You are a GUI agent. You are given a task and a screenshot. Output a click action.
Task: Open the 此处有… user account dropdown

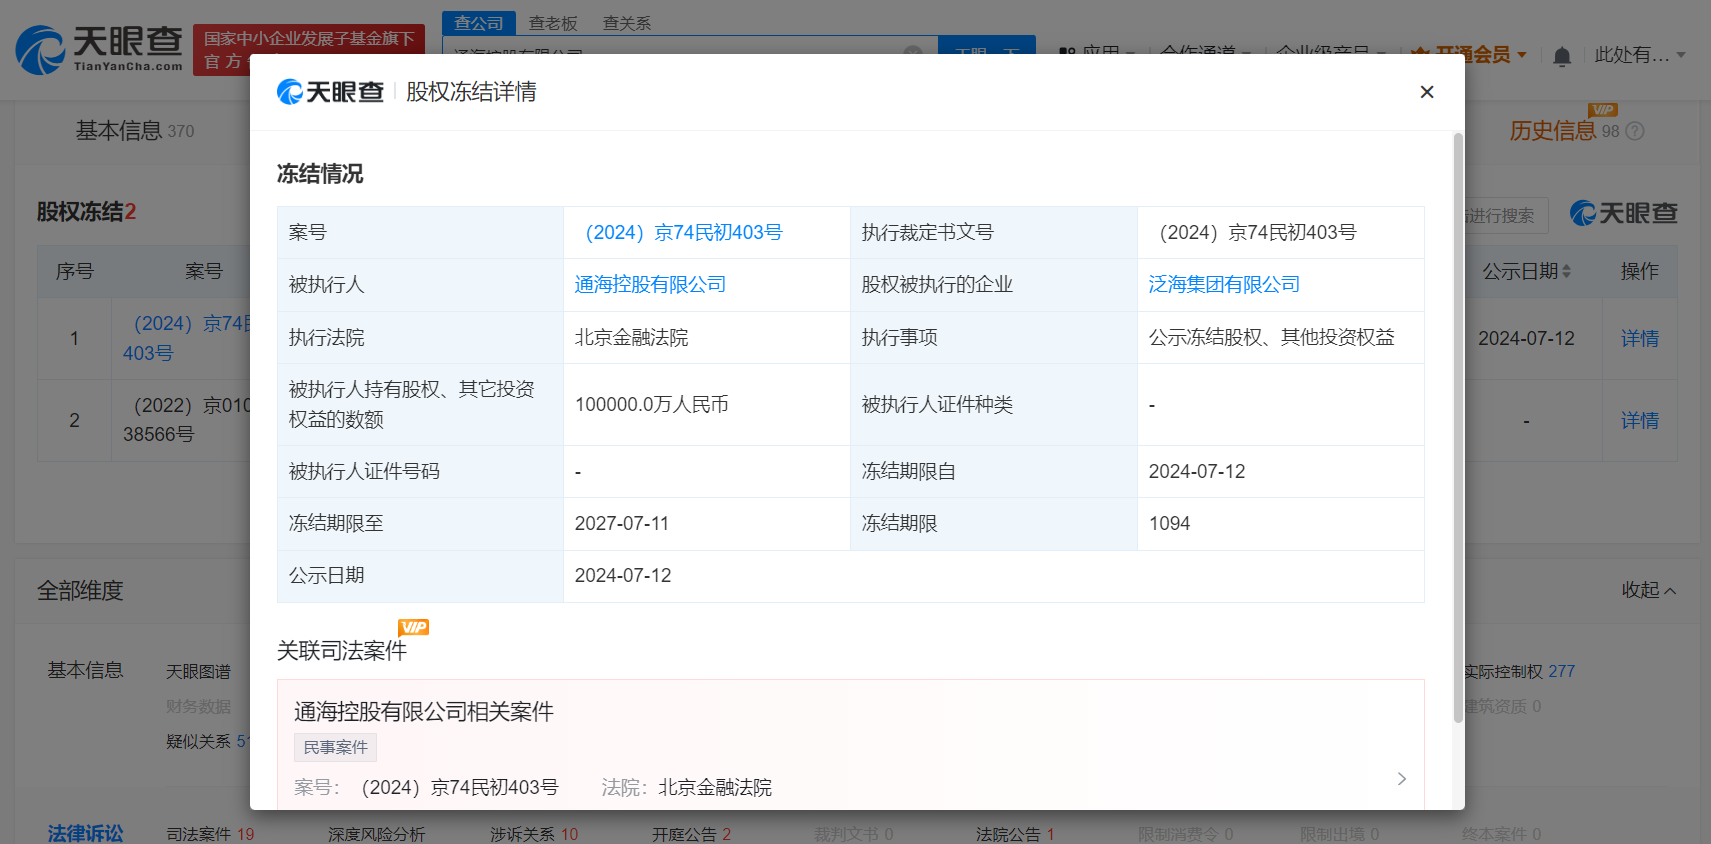[x=1640, y=55]
